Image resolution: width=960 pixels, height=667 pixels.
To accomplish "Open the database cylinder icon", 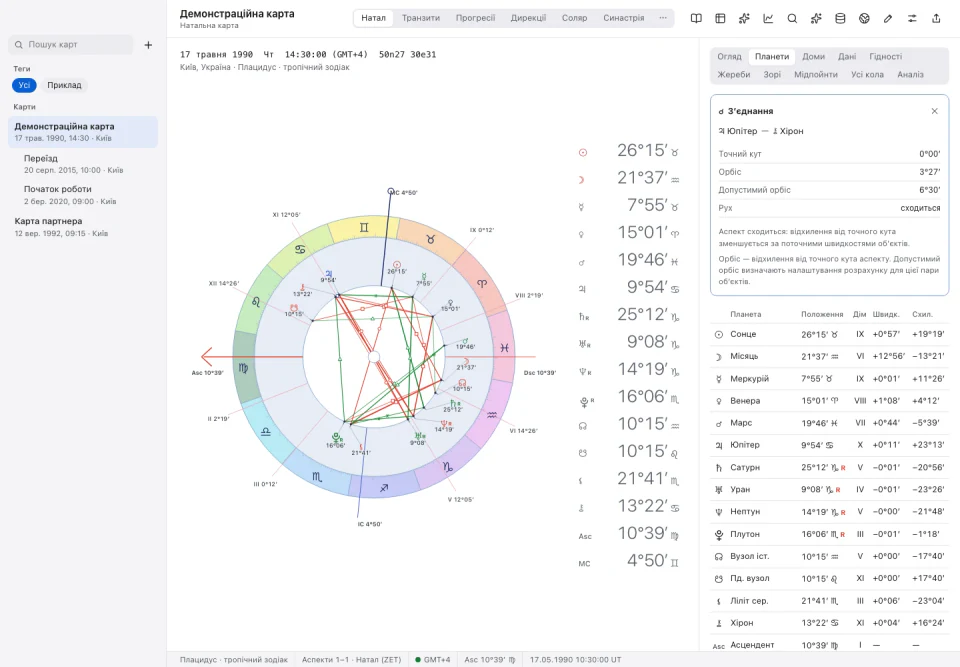I will (x=840, y=18).
